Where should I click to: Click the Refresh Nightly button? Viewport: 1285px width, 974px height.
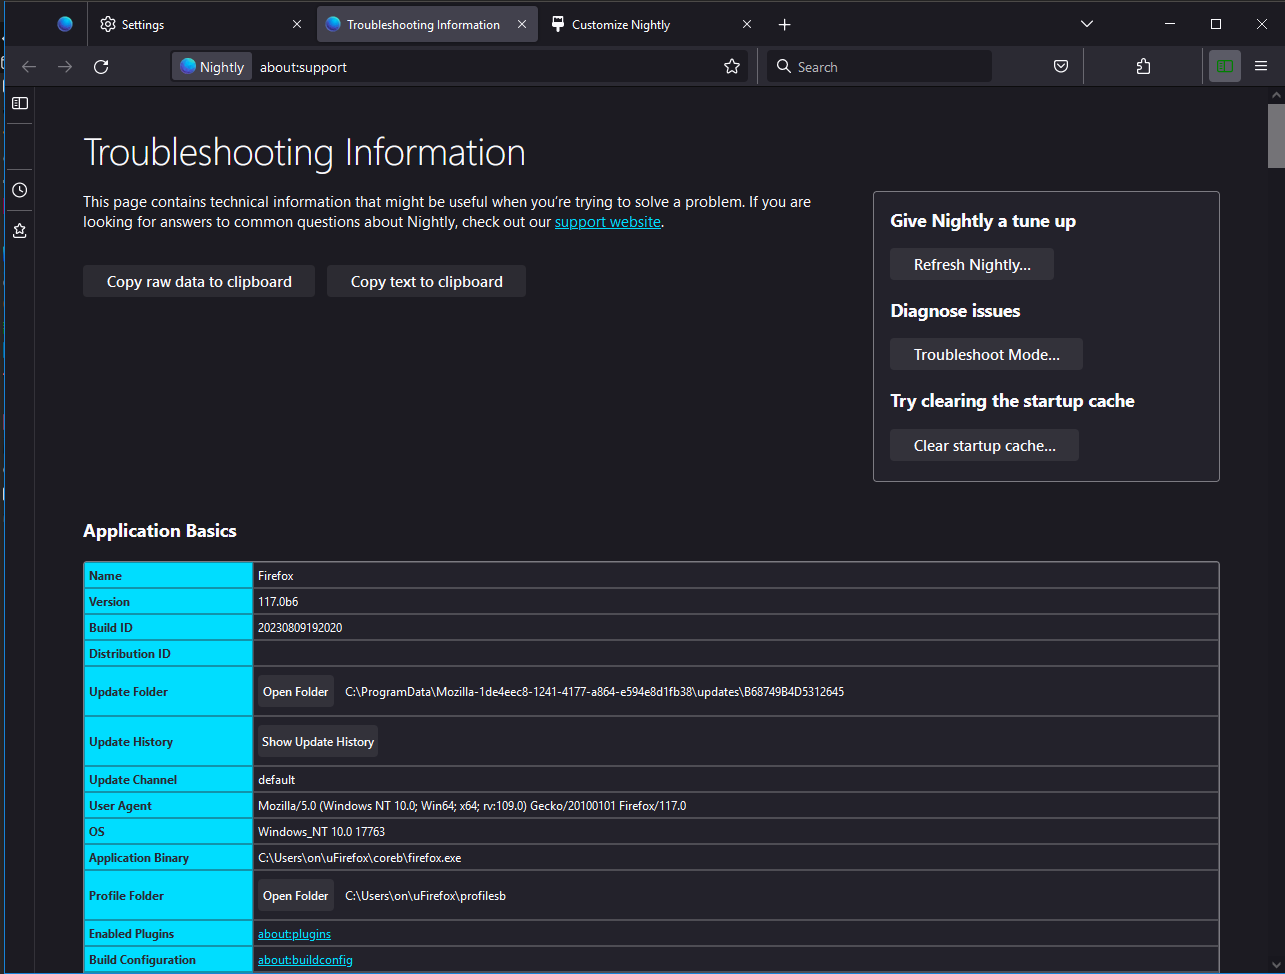coord(972,264)
